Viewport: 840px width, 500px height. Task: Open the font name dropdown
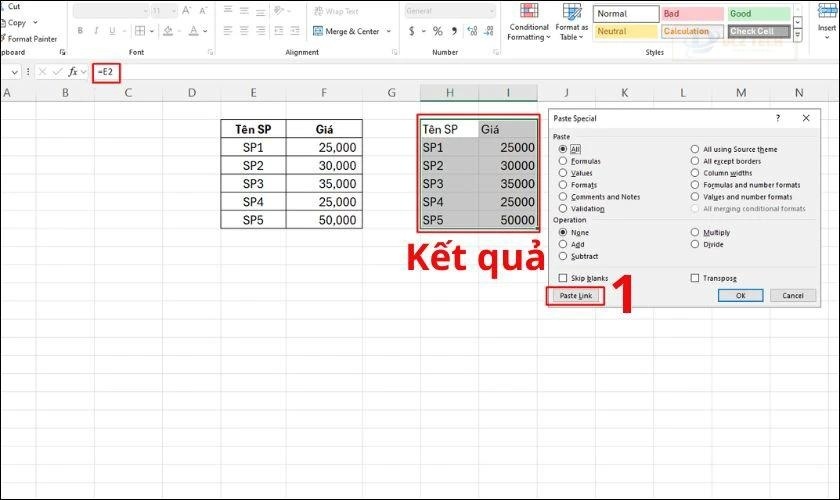click(145, 11)
